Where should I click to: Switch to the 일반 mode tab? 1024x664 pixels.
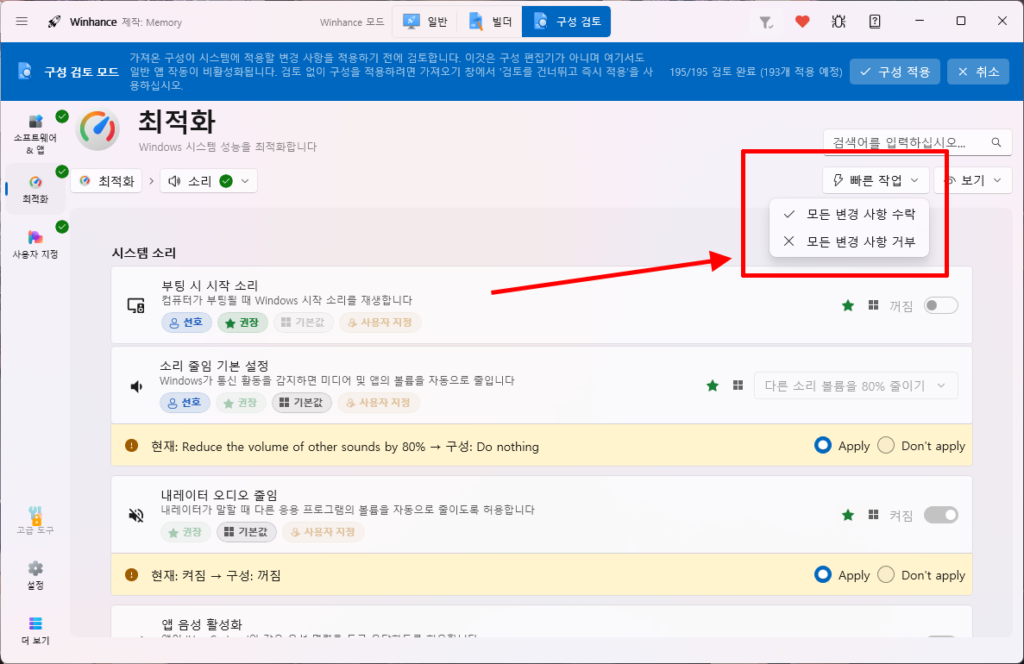click(425, 22)
